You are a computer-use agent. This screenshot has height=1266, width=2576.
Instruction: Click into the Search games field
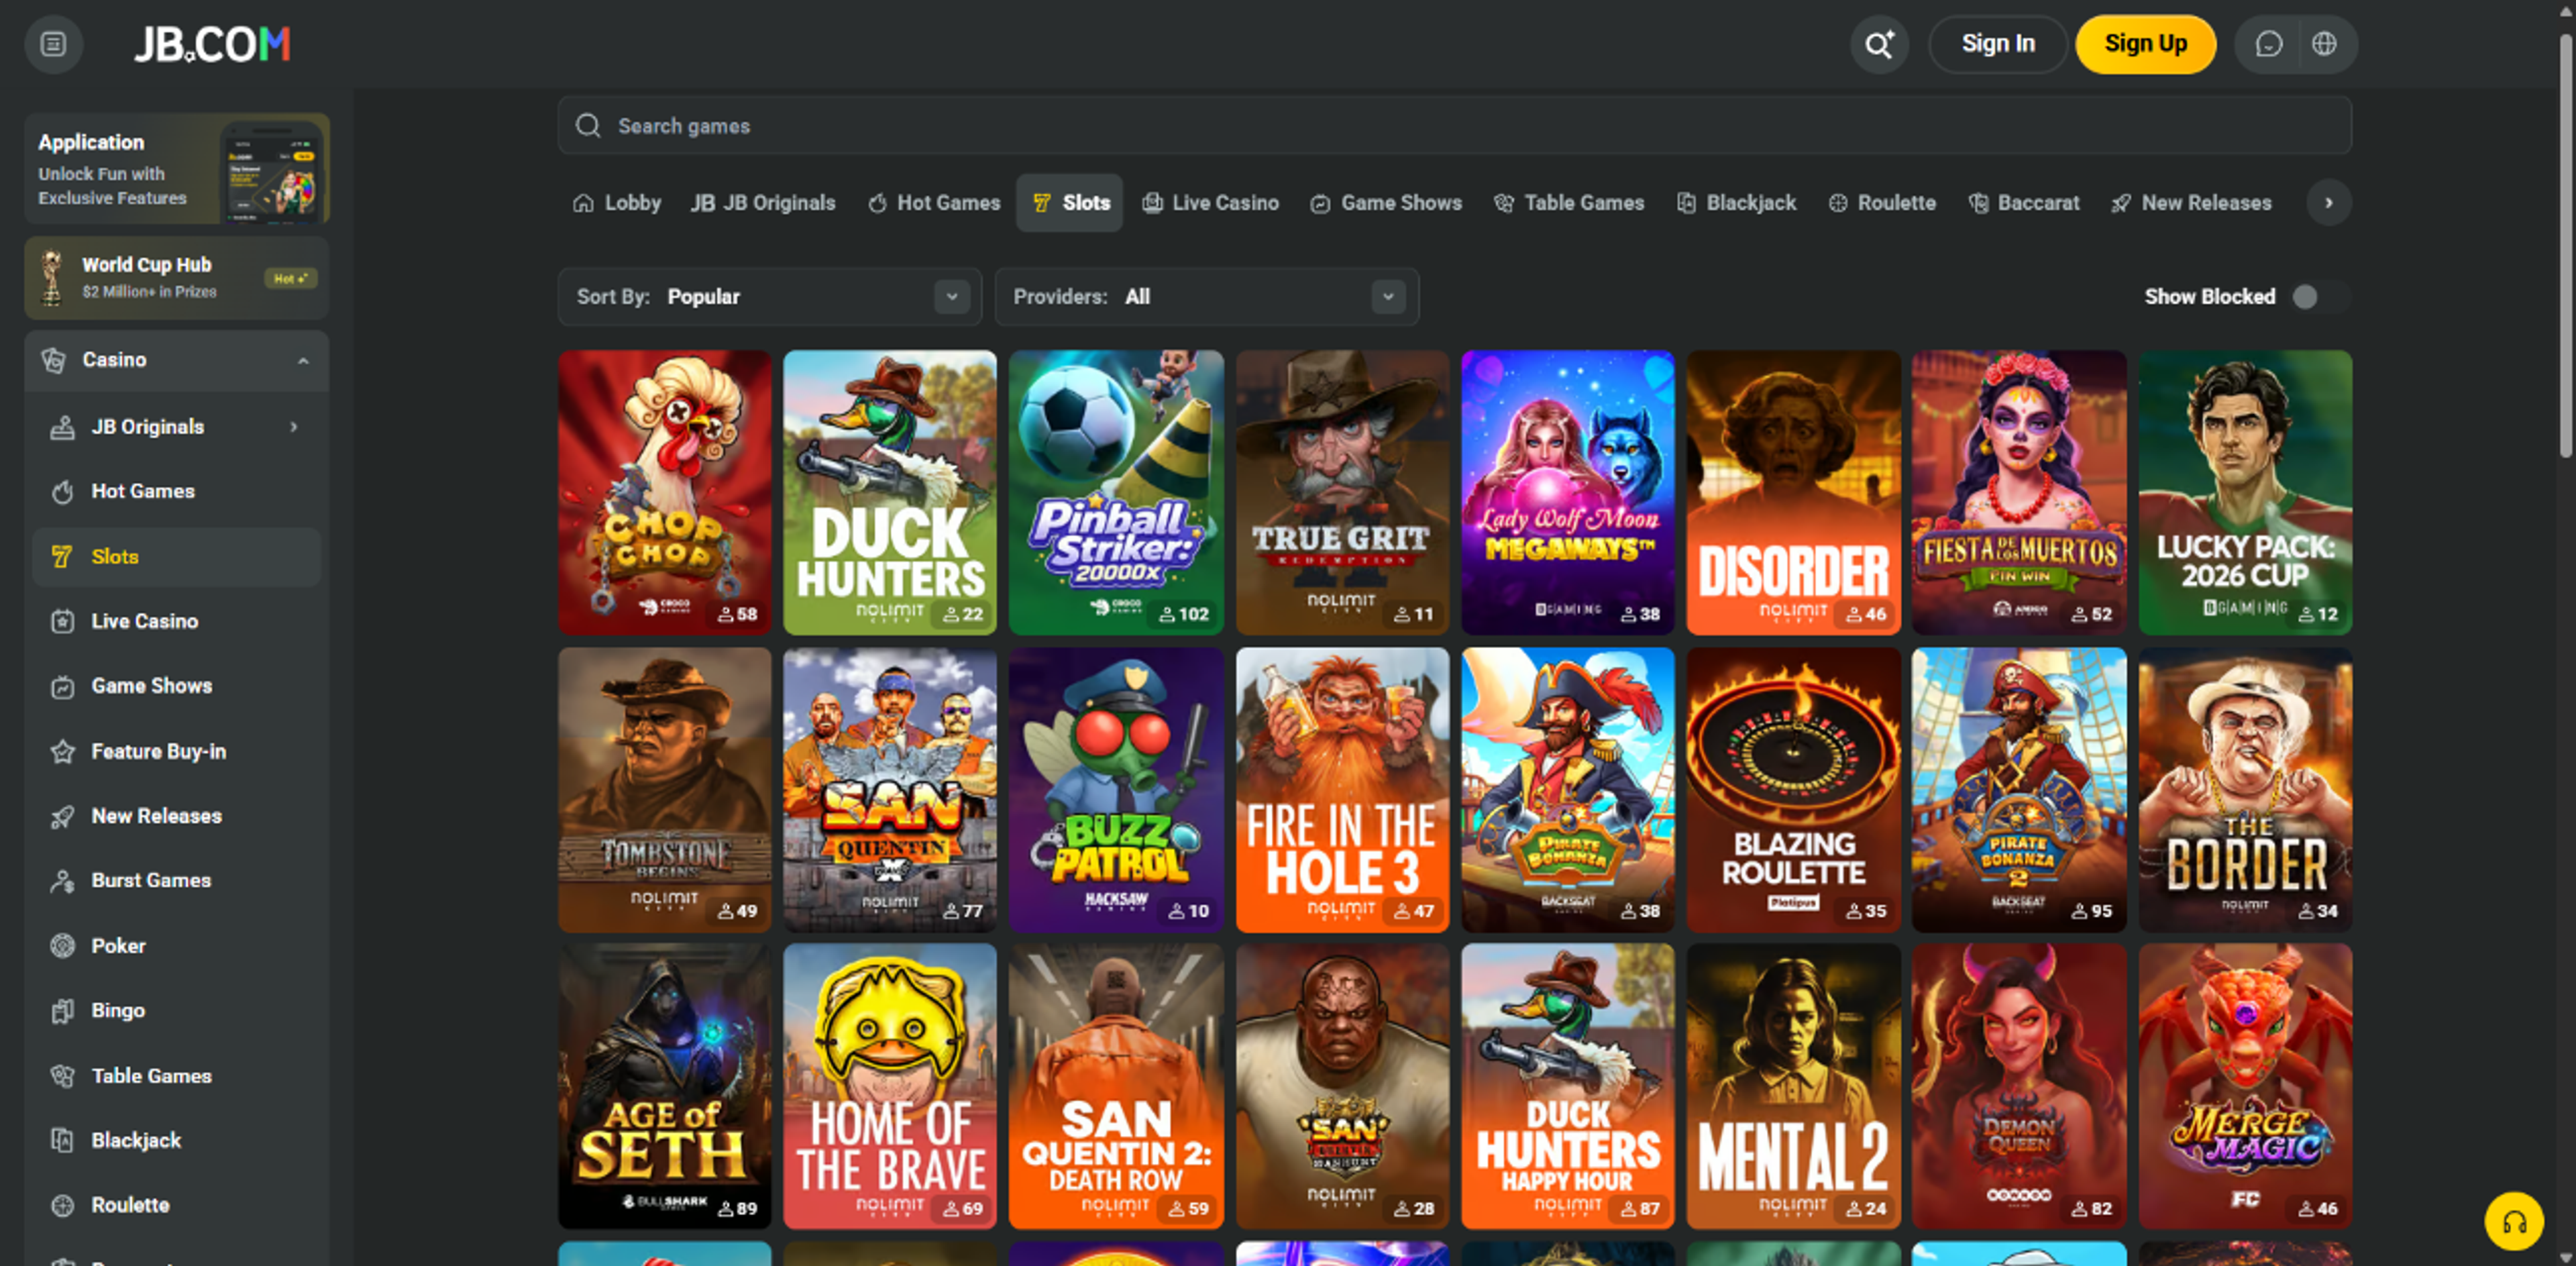click(1454, 126)
